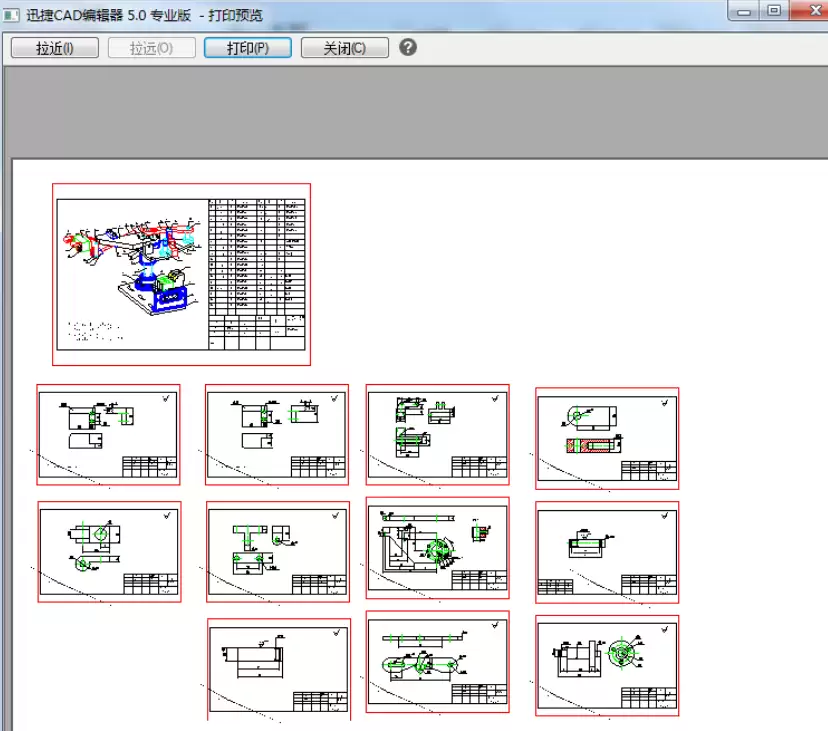Open help via the question mark icon
828x731 pixels.
(407, 47)
